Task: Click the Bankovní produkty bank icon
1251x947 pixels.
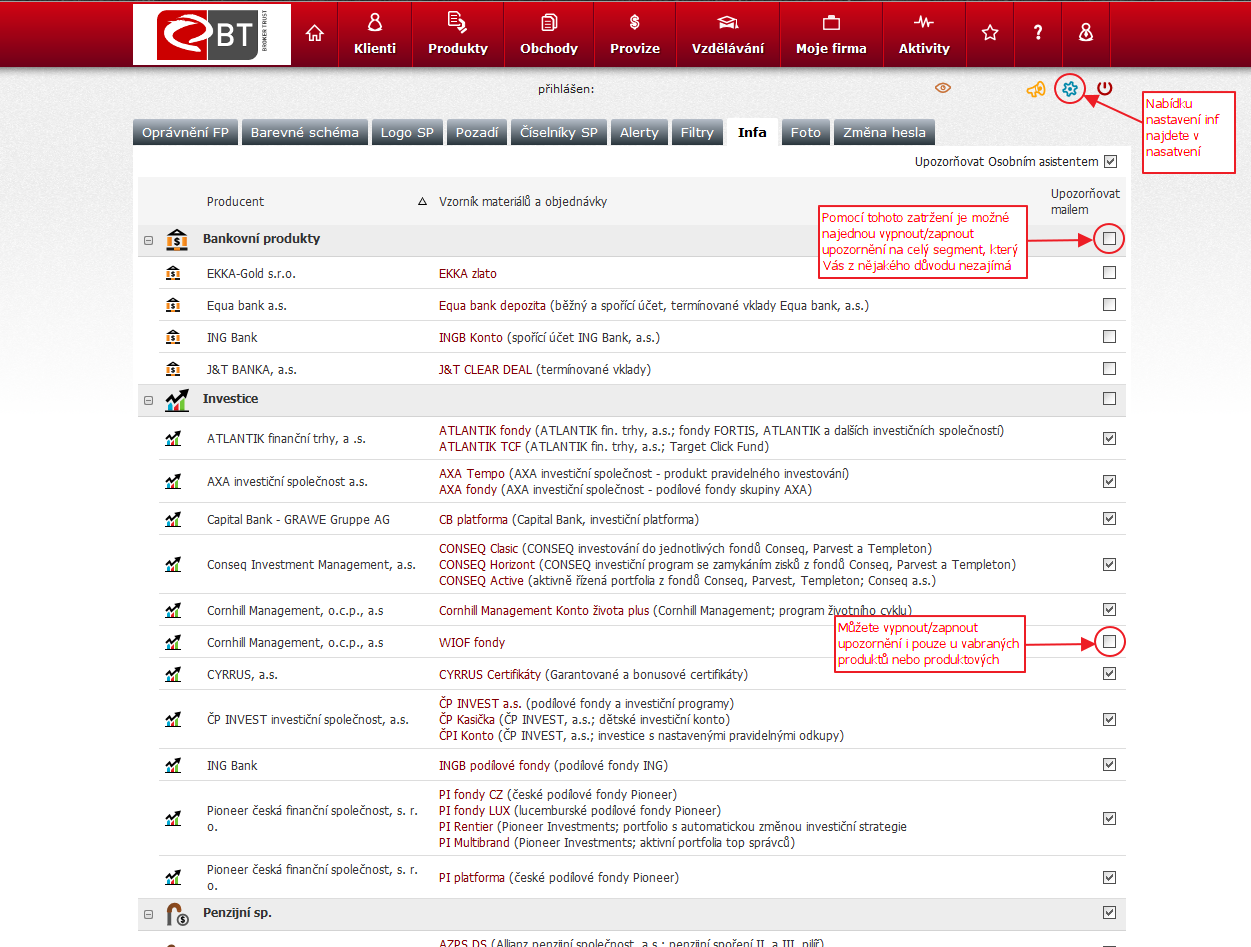Action: pos(176,239)
